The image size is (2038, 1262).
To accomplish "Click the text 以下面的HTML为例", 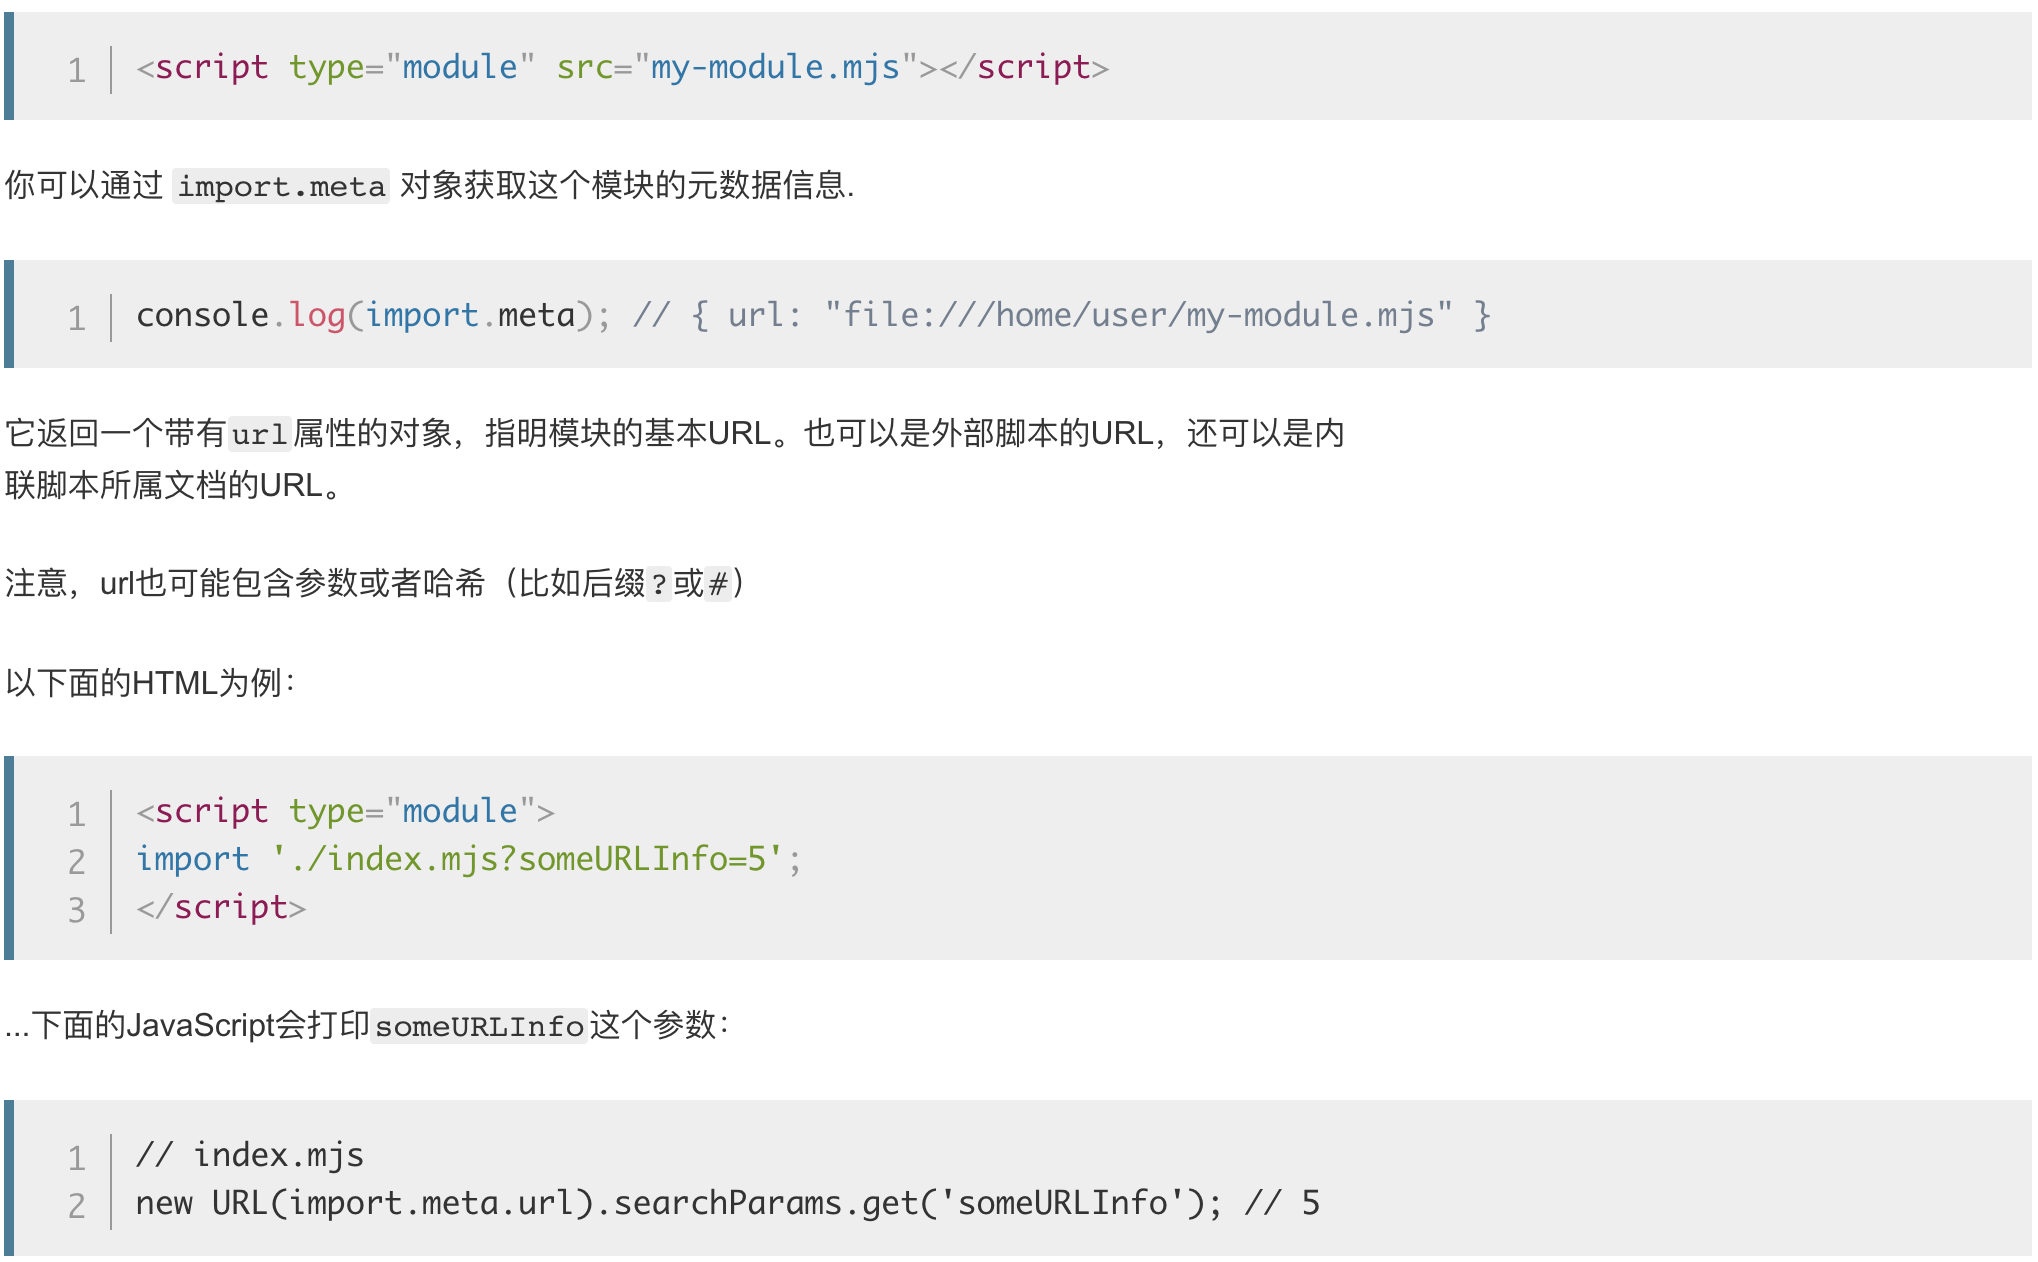I will tap(150, 683).
